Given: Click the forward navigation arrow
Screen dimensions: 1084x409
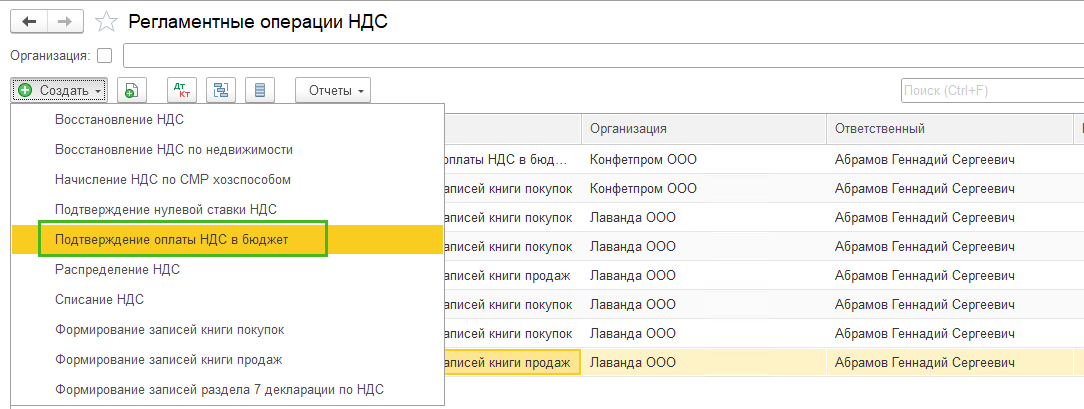Looking at the screenshot, I should (65, 20).
